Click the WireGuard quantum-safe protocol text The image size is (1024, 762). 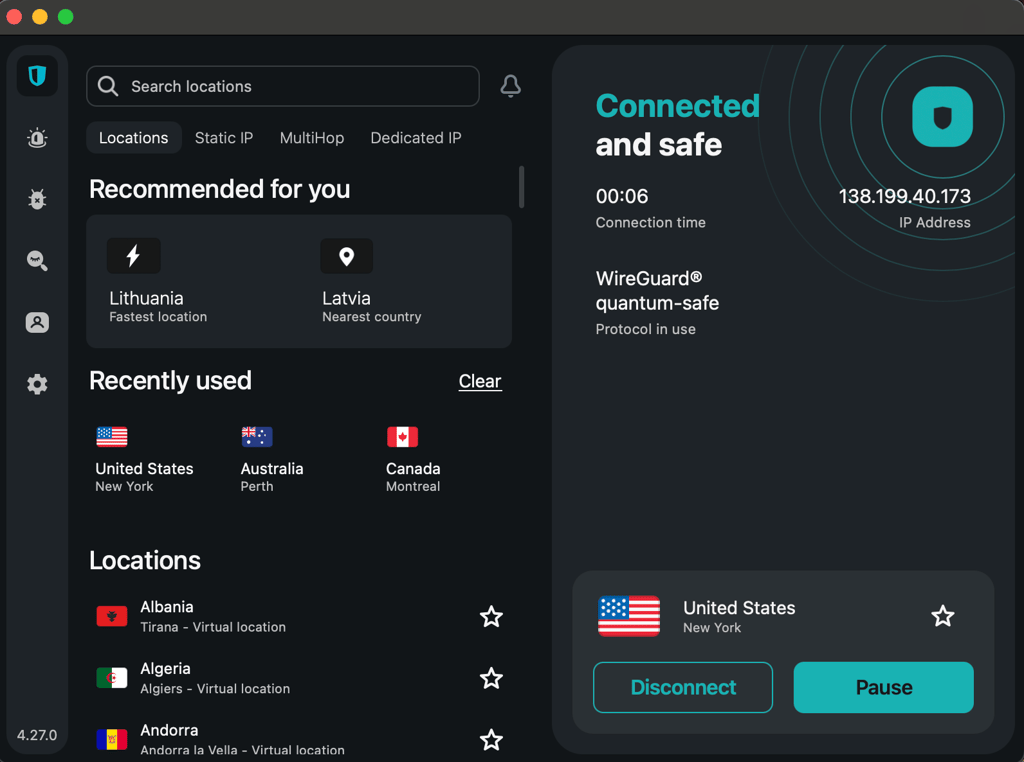click(x=657, y=291)
